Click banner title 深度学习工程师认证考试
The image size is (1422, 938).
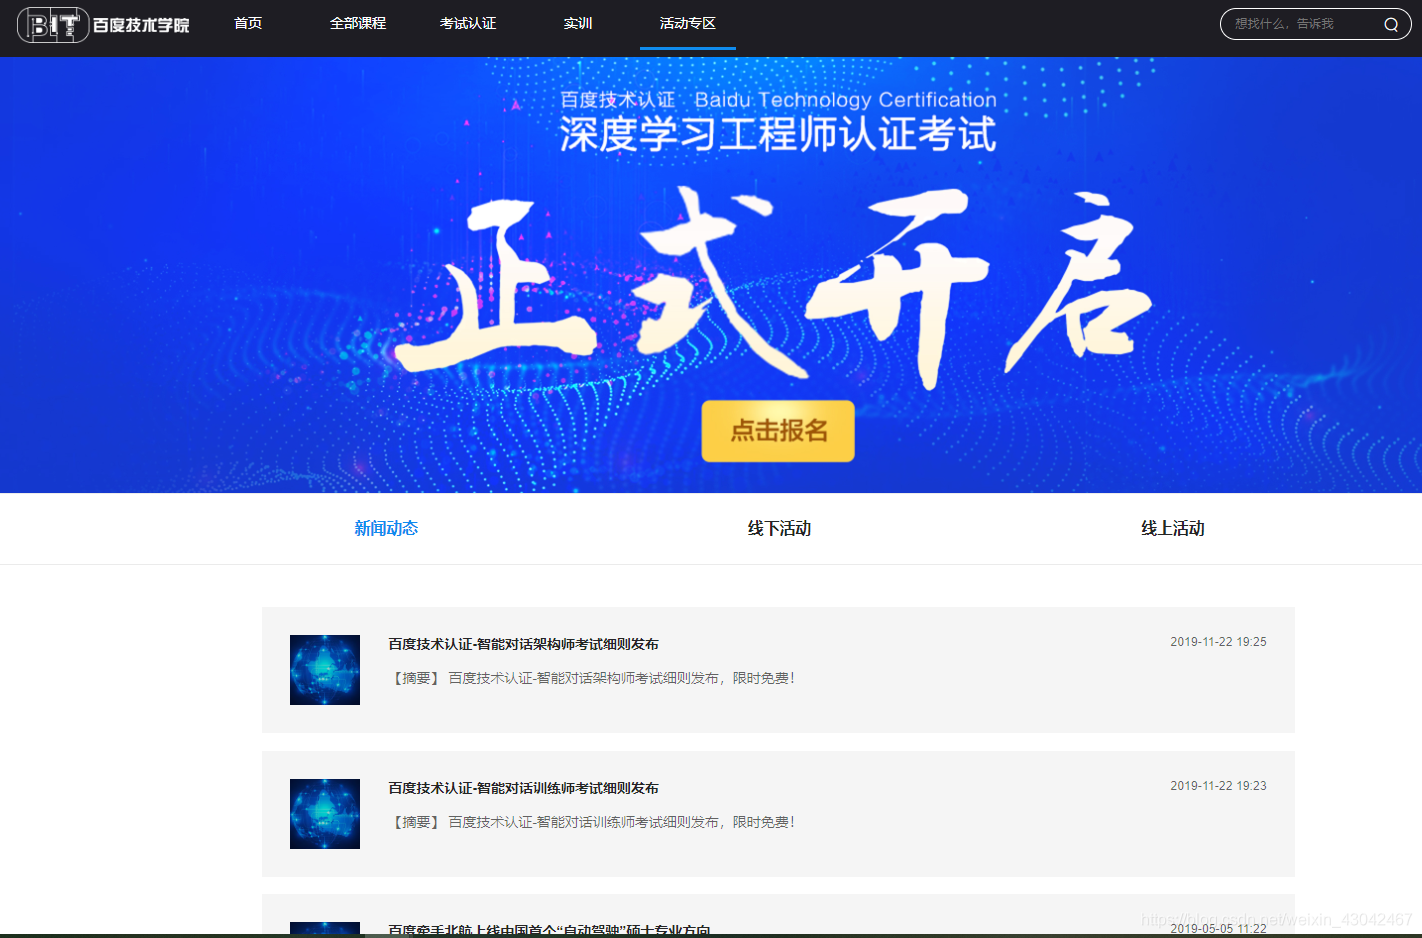point(778,134)
